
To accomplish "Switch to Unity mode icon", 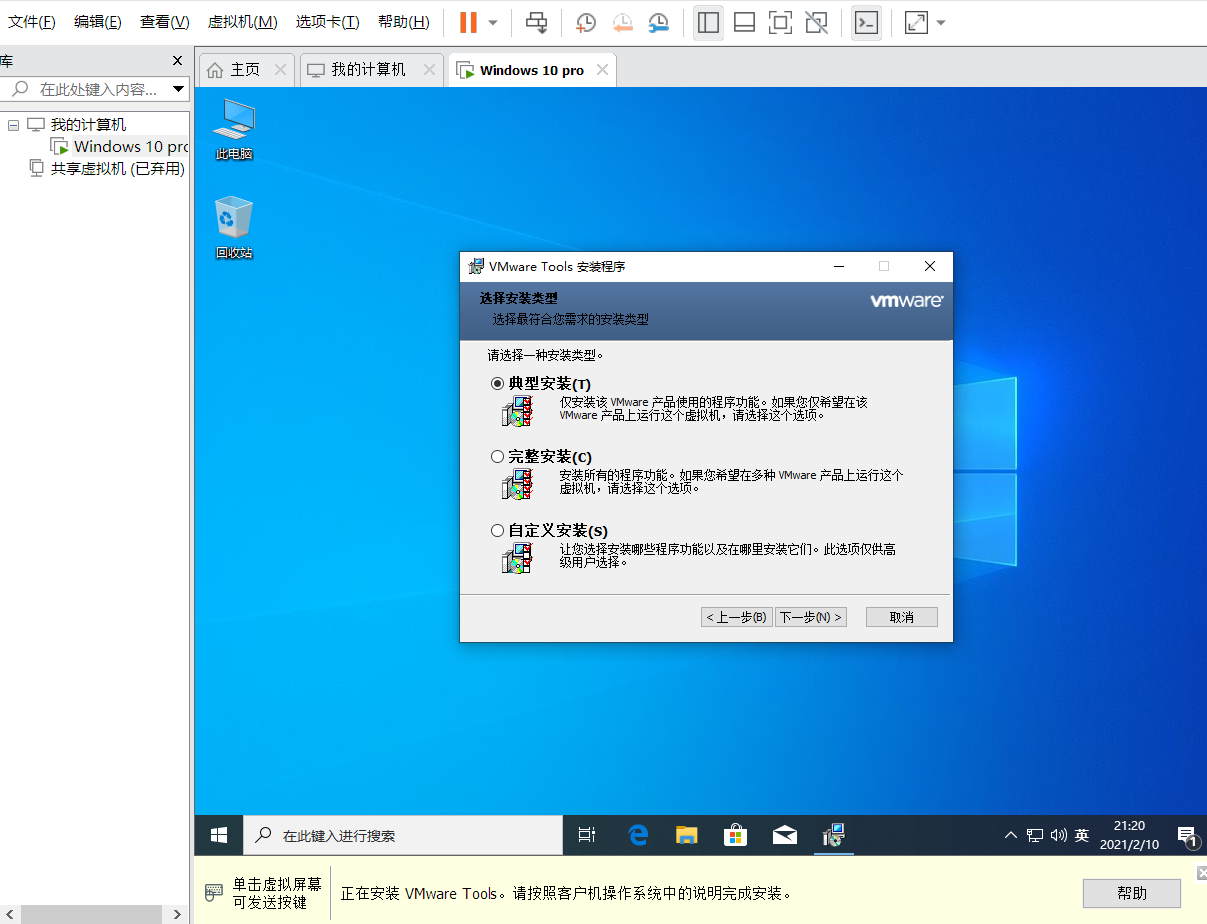I will [816, 22].
